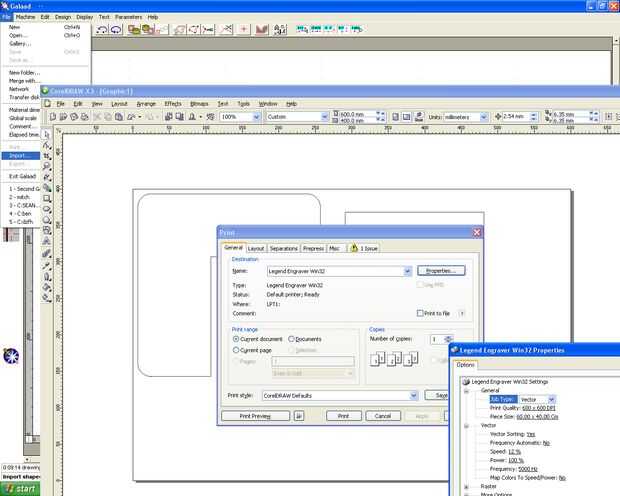Viewport: 620px width, 496px height.
Task: Open the Arrange menu in CorelDRAW
Action: (x=146, y=104)
